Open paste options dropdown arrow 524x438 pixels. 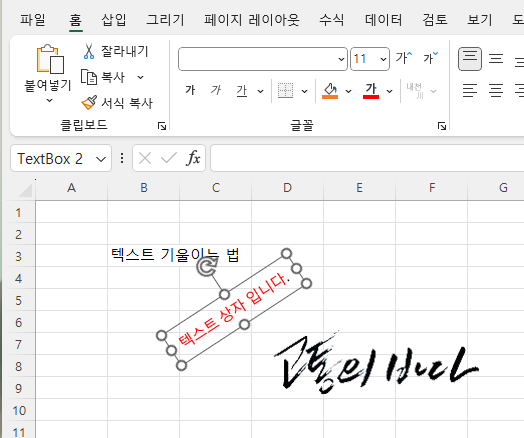coord(49,100)
